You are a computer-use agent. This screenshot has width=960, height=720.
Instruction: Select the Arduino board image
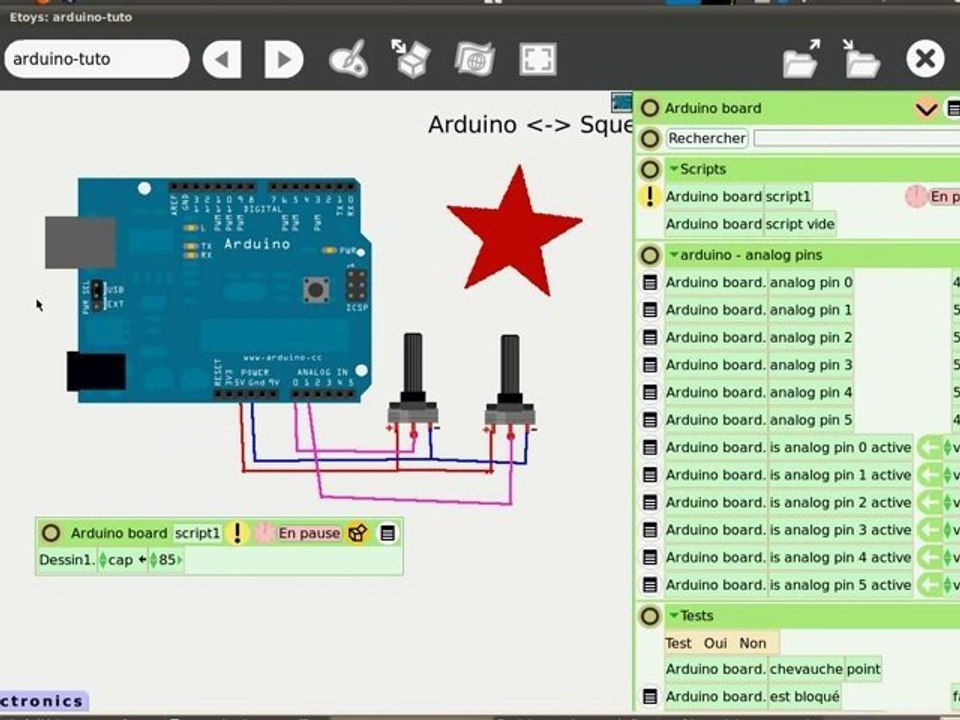click(x=209, y=290)
